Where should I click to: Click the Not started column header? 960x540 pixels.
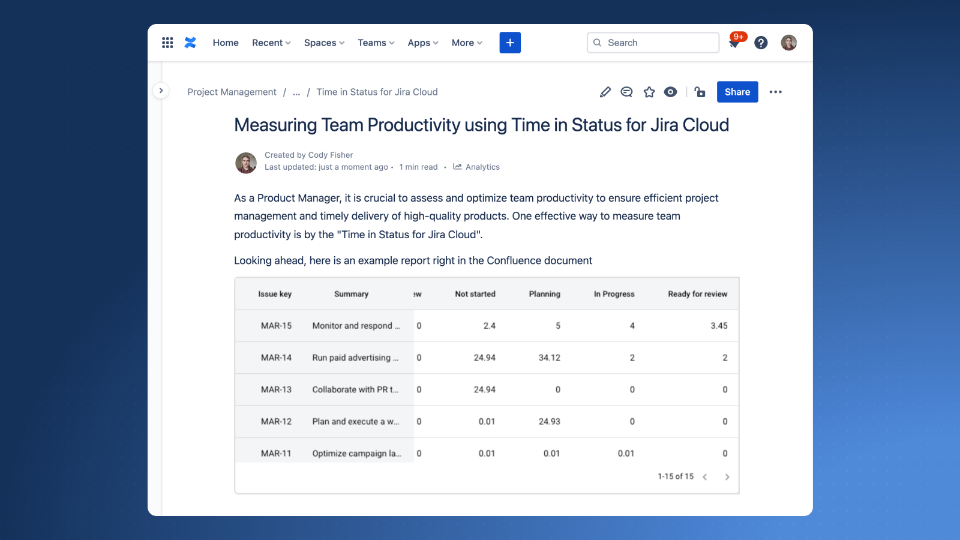coord(474,294)
